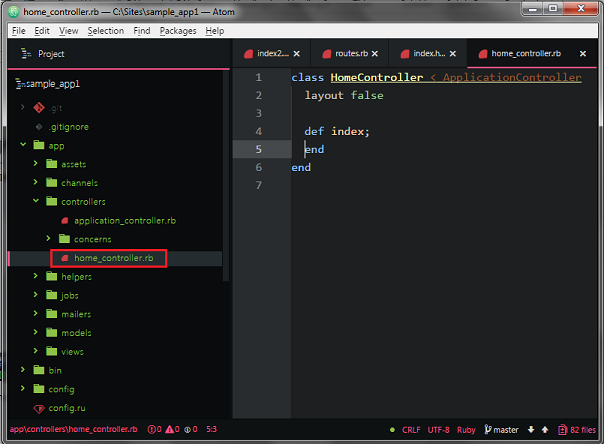Change the Ruby grammar selector
The width and height of the screenshot is (604, 444).
pyautogui.click(x=466, y=430)
